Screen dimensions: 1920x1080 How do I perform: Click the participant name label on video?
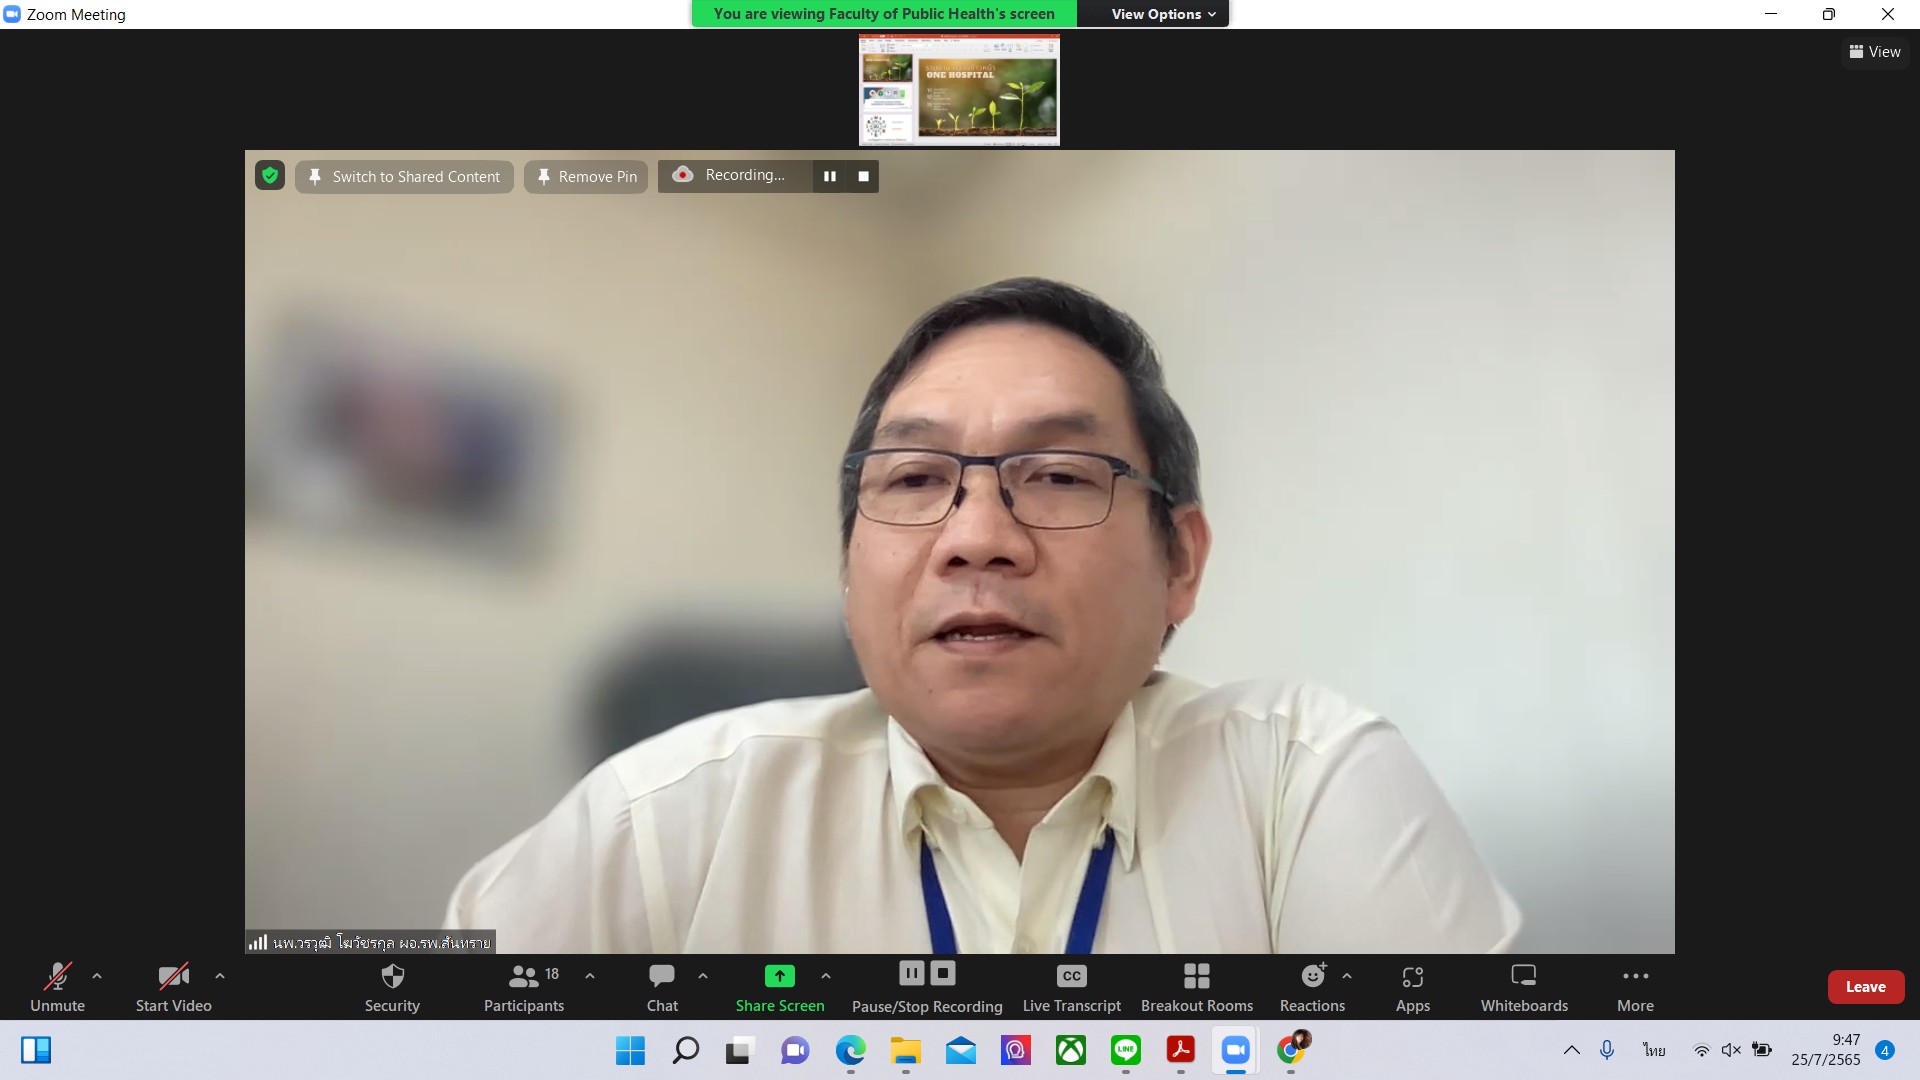(371, 942)
